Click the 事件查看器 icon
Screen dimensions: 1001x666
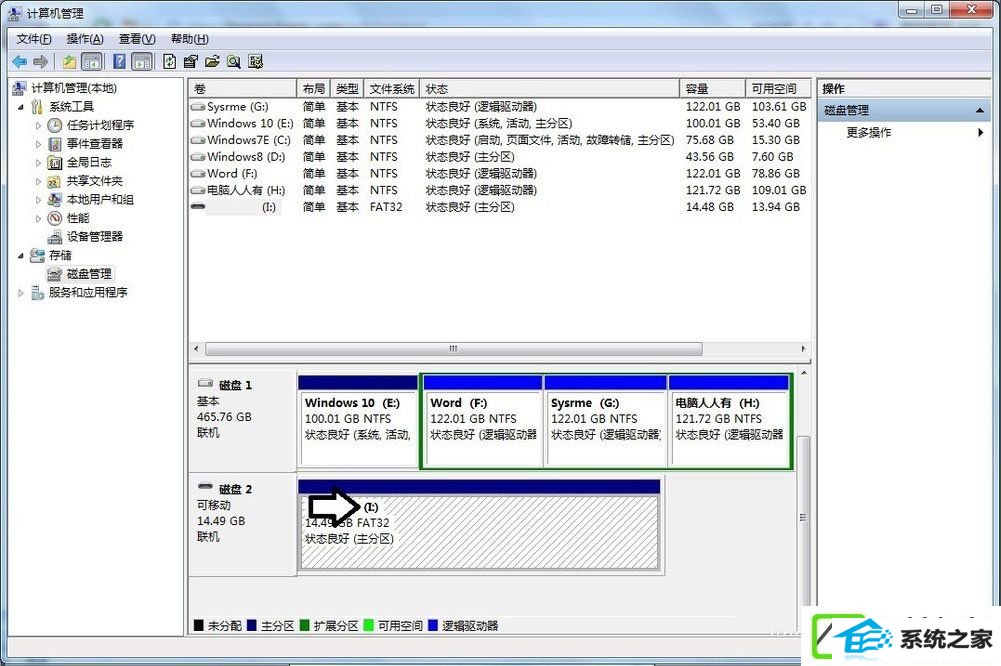55,144
